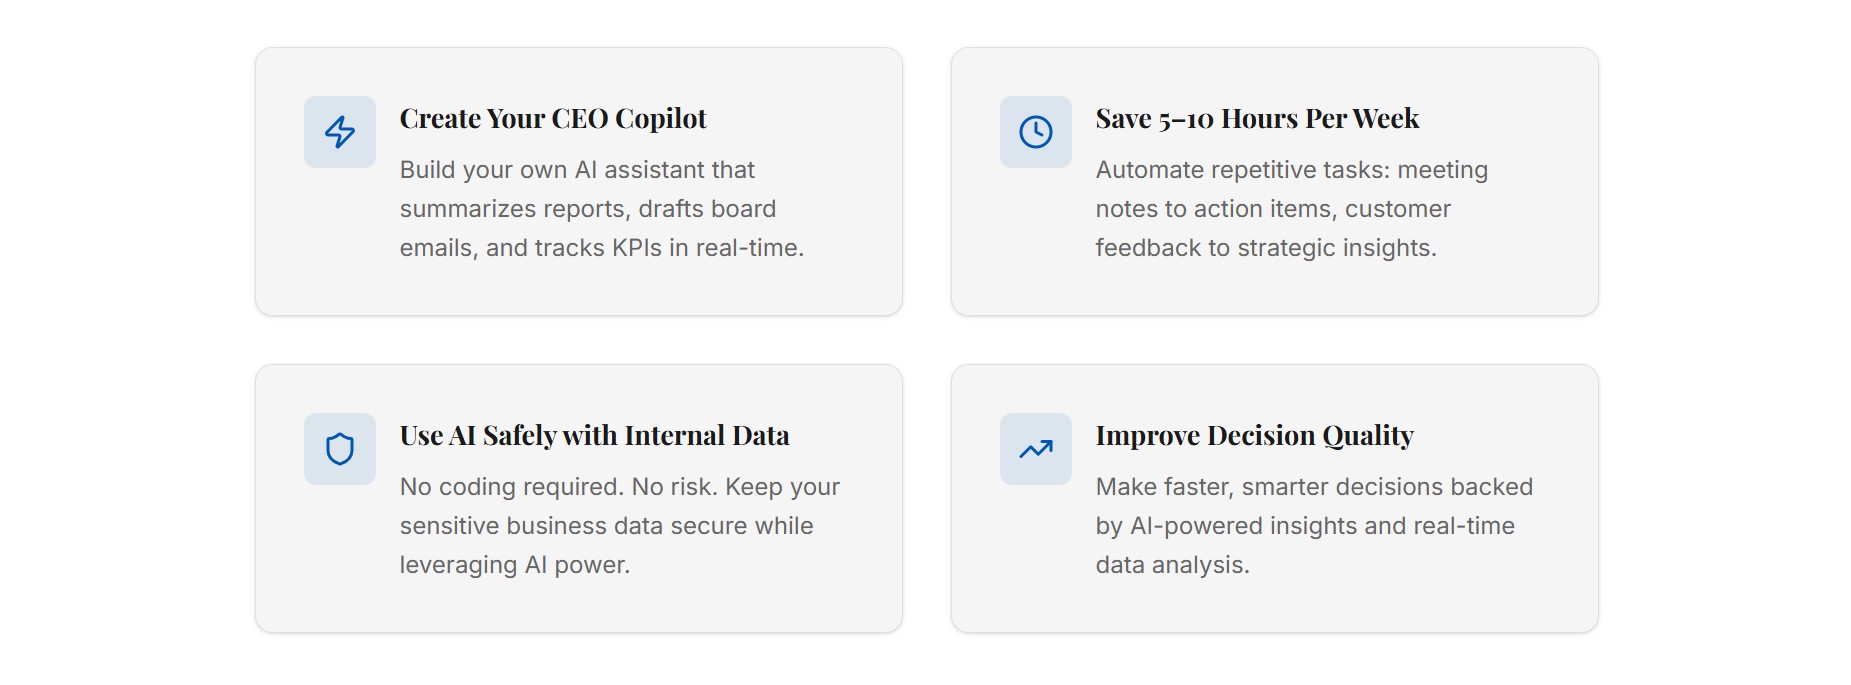Click the lightning bolt icon
This screenshot has height=685, width=1851.
coord(340,132)
